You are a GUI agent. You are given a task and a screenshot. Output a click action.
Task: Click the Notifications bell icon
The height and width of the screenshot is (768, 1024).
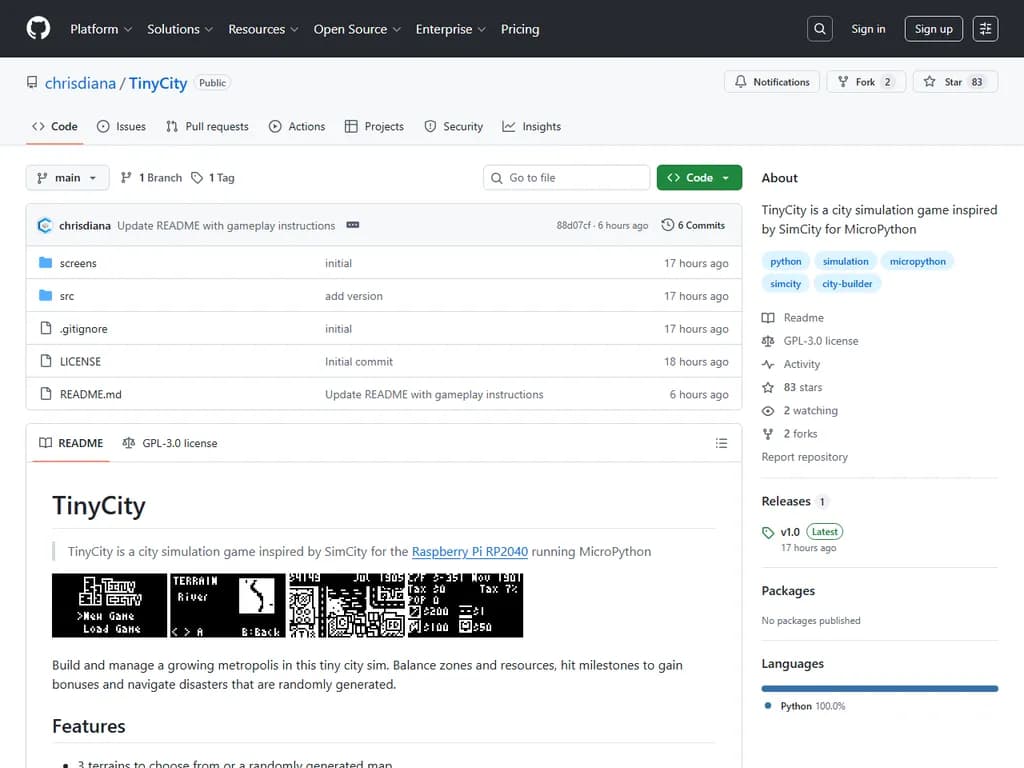[741, 80]
